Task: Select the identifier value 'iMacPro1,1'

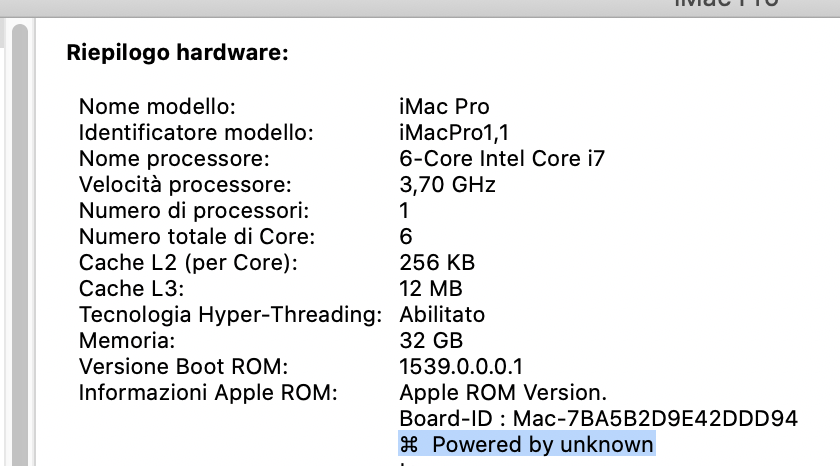Action: coord(454,132)
